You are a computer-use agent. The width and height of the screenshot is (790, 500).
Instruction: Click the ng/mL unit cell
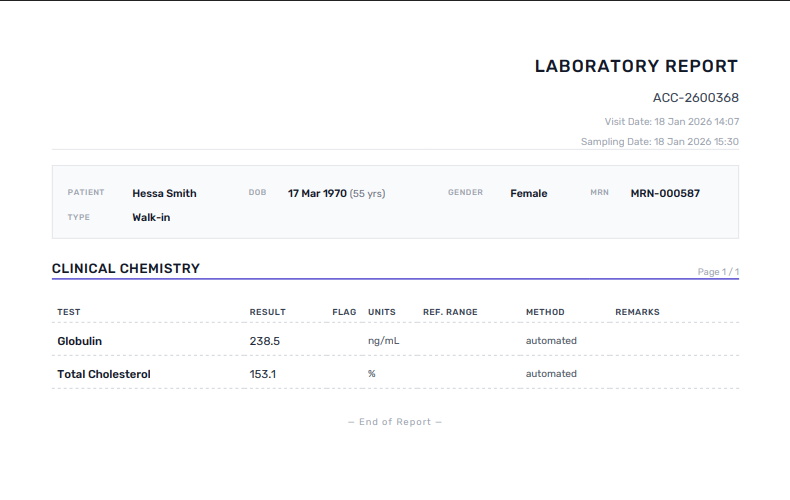click(383, 341)
